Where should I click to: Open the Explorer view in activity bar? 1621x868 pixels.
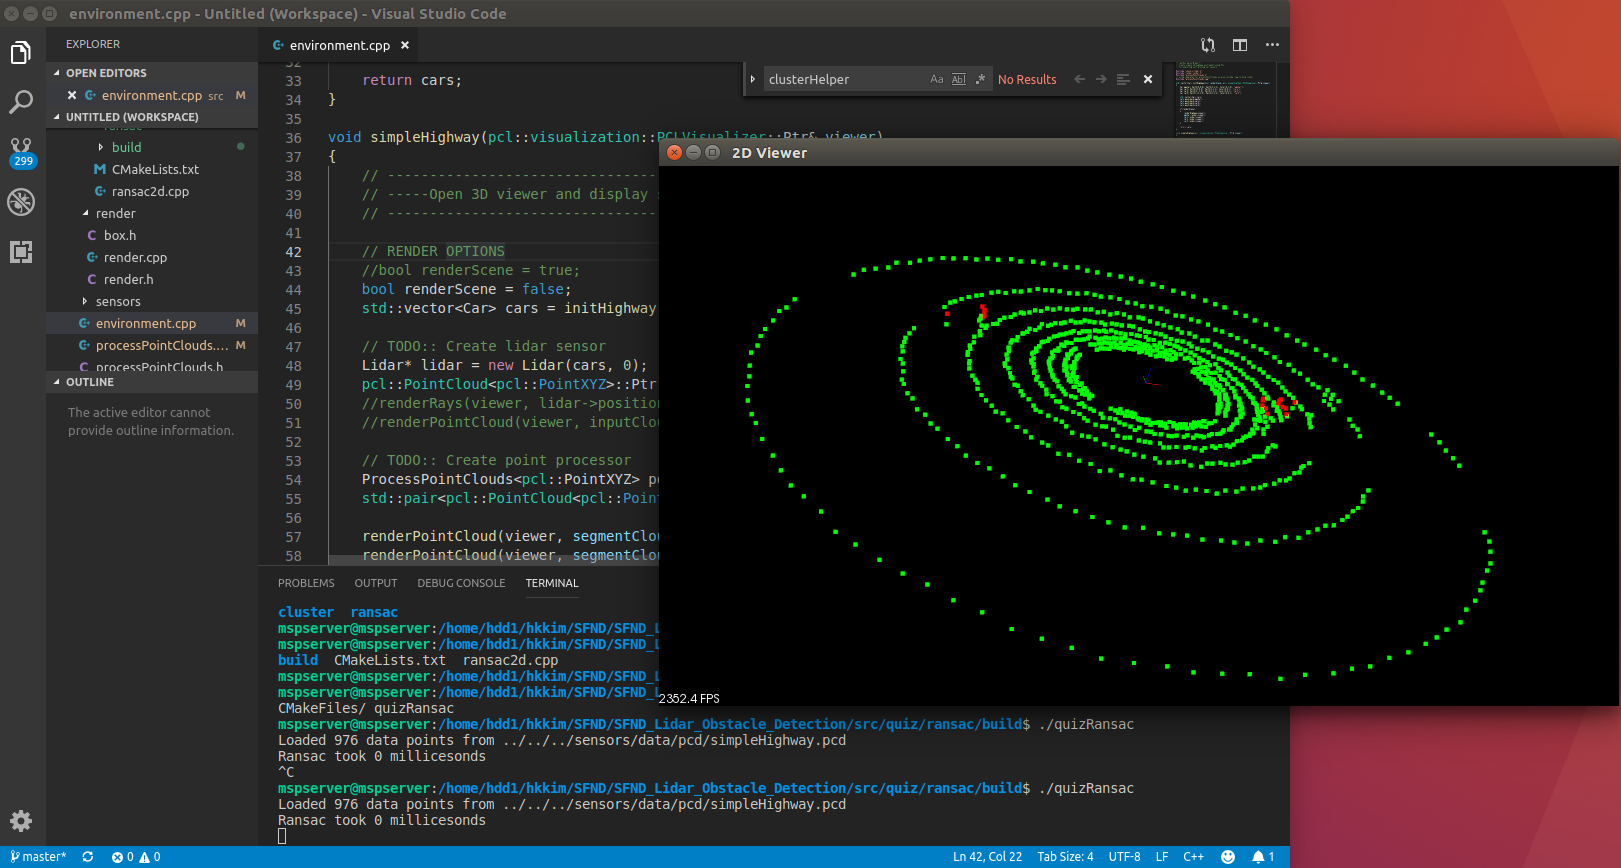[x=21, y=53]
